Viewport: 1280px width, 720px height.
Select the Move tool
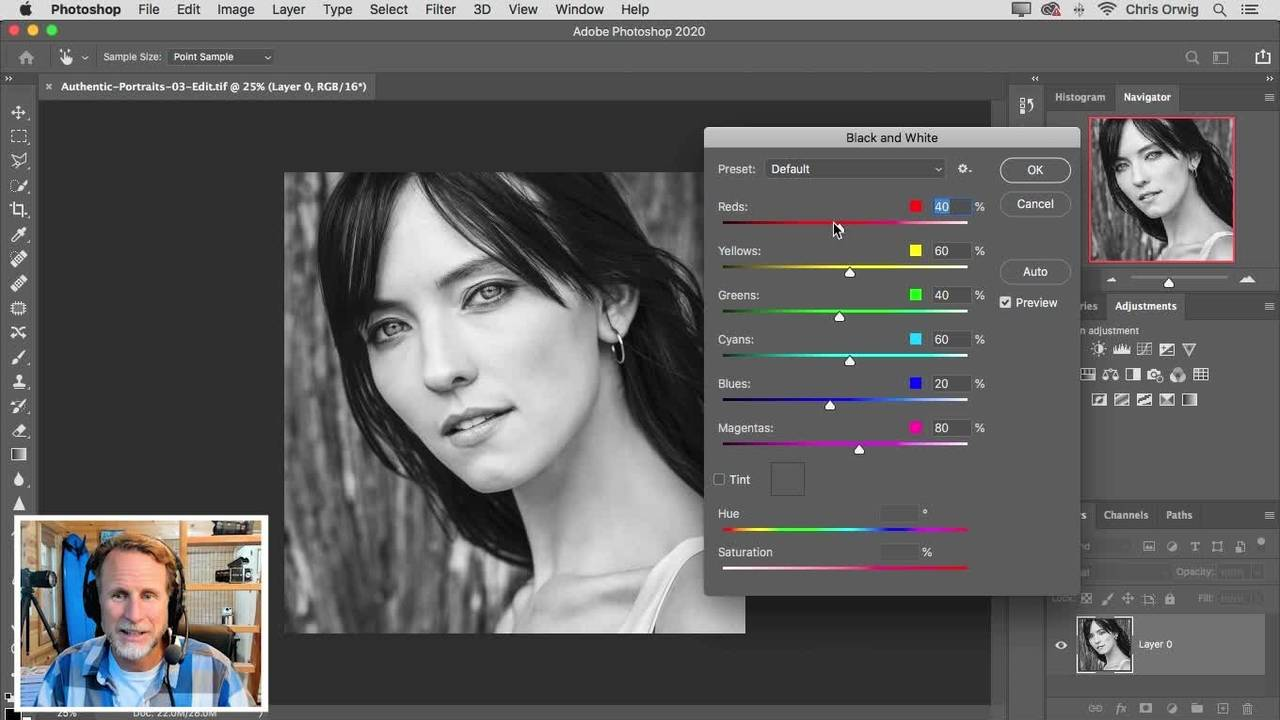click(19, 112)
